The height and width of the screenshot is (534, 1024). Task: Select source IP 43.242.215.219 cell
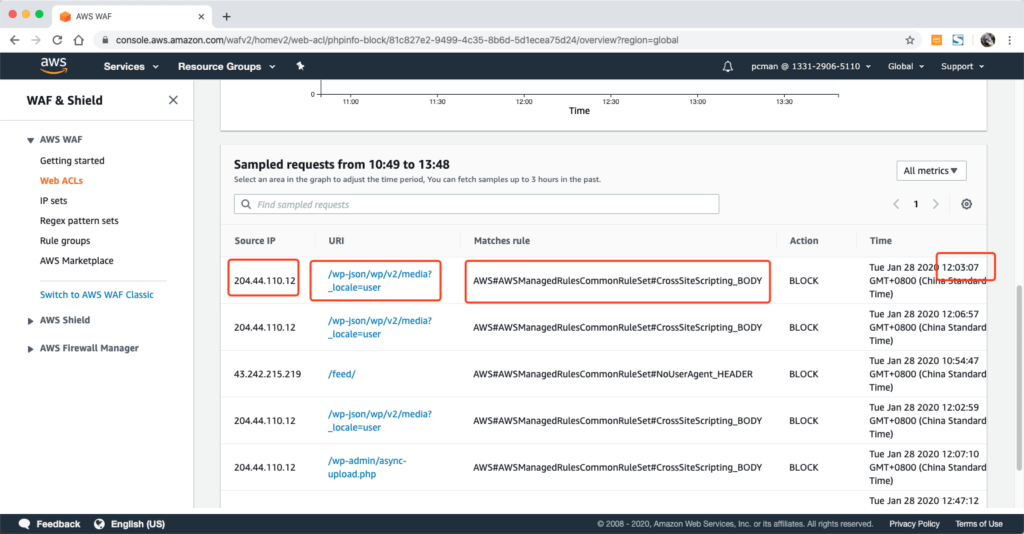click(x=268, y=374)
